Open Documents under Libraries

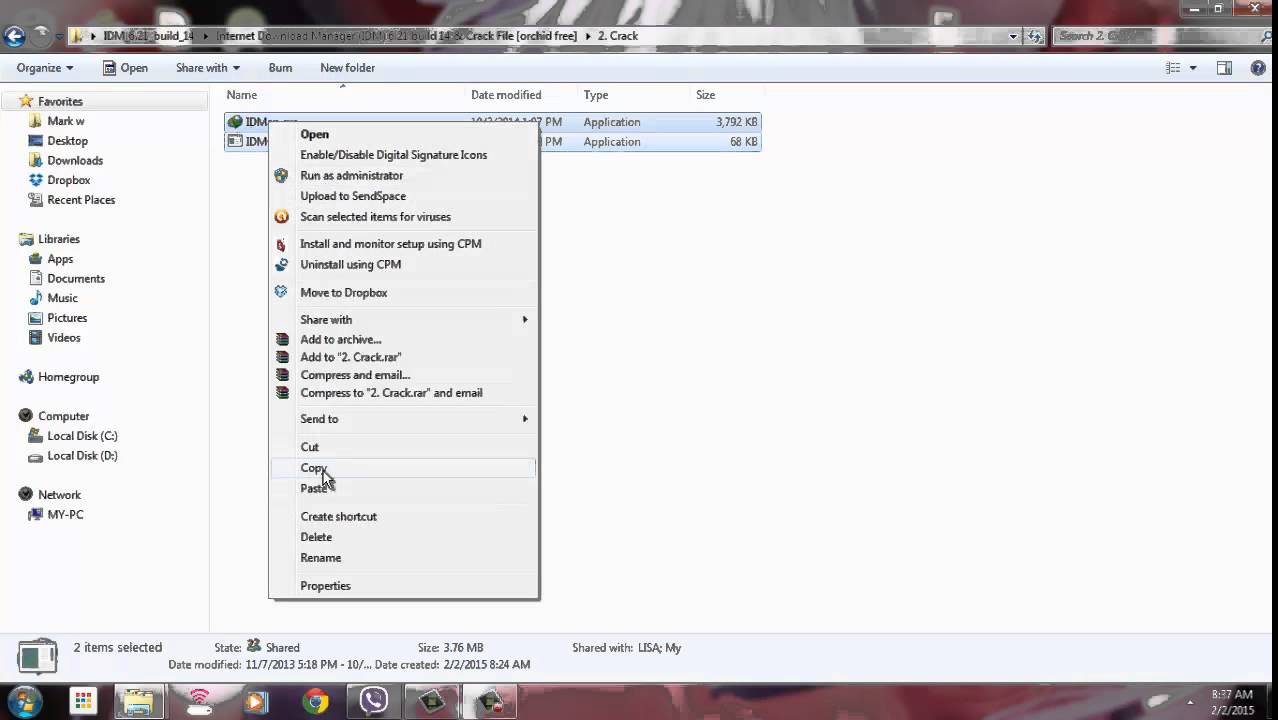click(x=76, y=279)
